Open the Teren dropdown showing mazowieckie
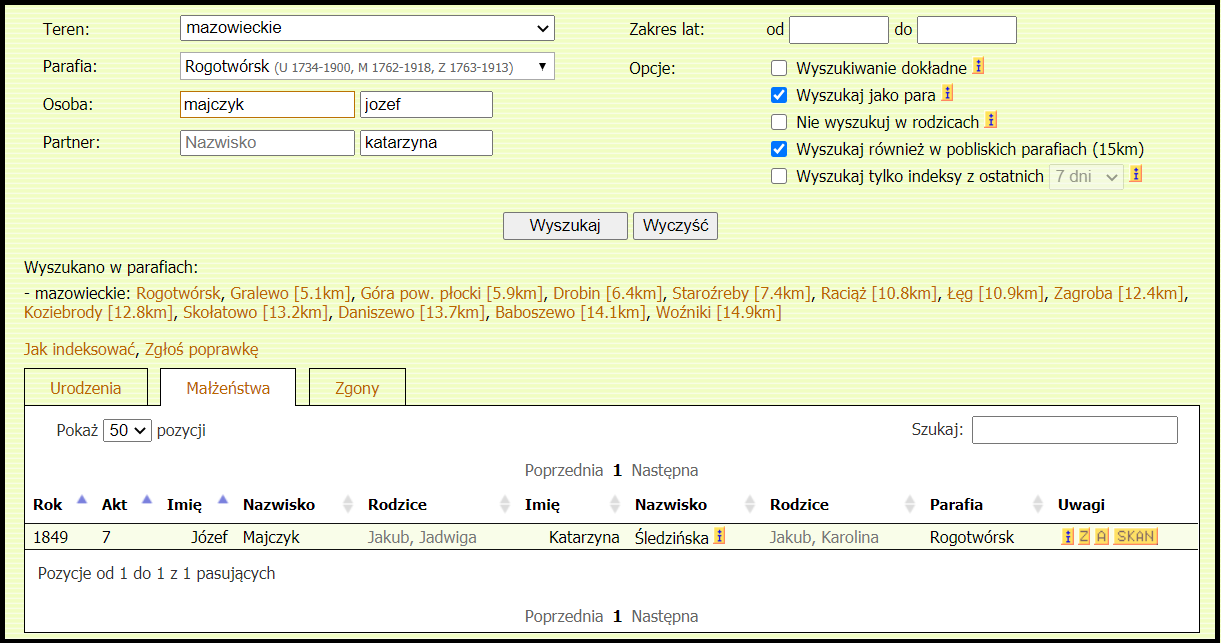The height and width of the screenshot is (643, 1221). tap(367, 29)
